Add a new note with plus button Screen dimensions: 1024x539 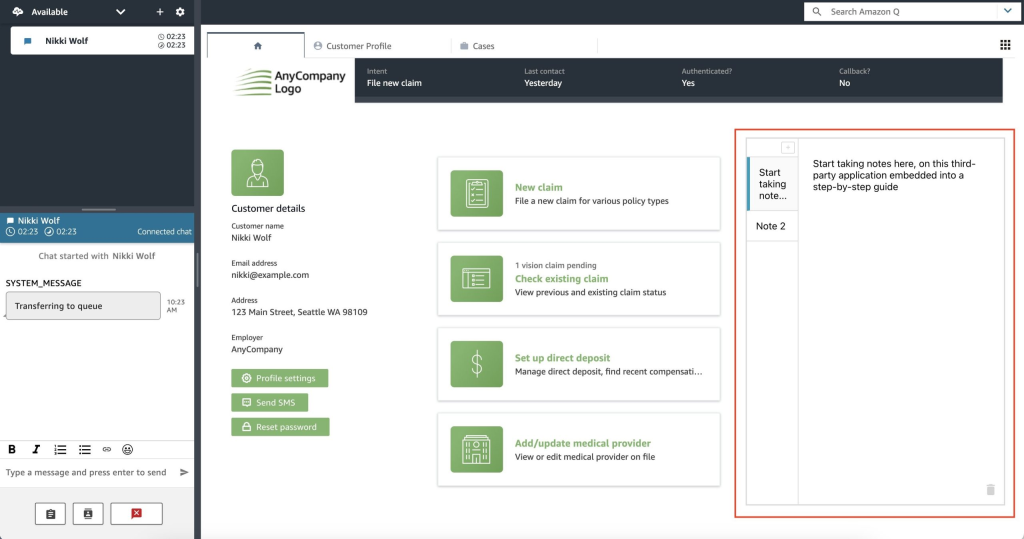pos(788,148)
